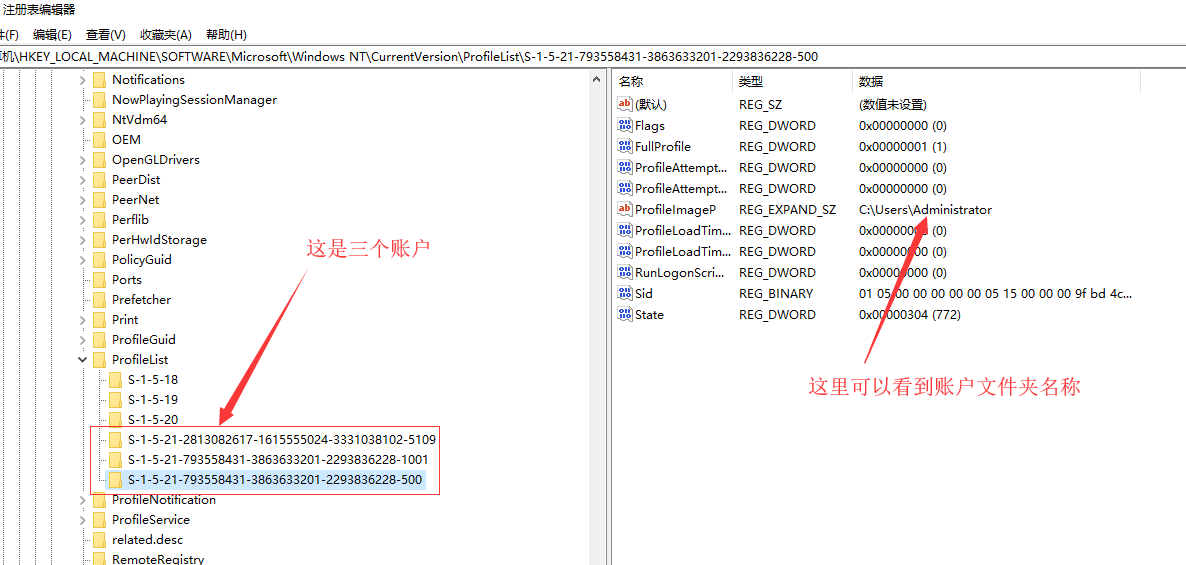Open the 收藏夹(A) menu
The height and width of the screenshot is (565, 1186).
(x=165, y=35)
